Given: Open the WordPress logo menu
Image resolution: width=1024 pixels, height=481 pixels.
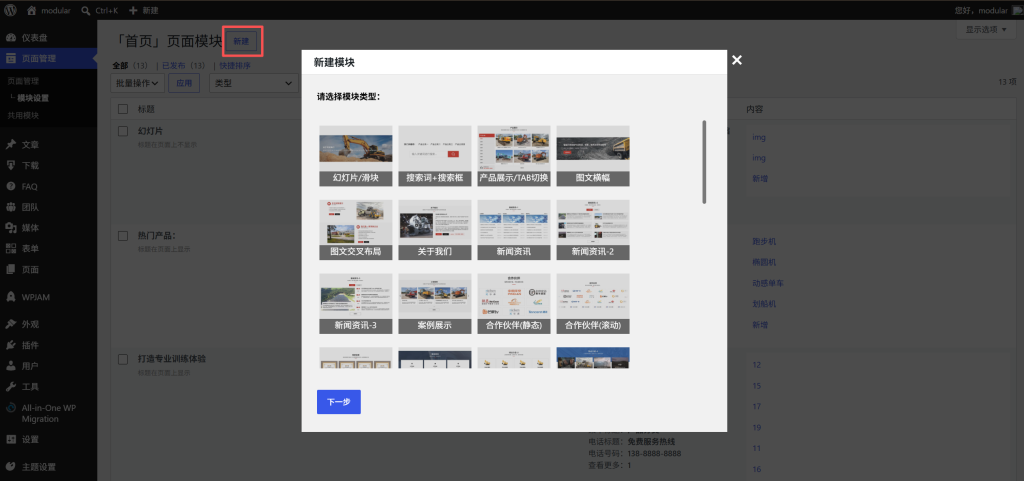Looking at the screenshot, I should click(11, 10).
